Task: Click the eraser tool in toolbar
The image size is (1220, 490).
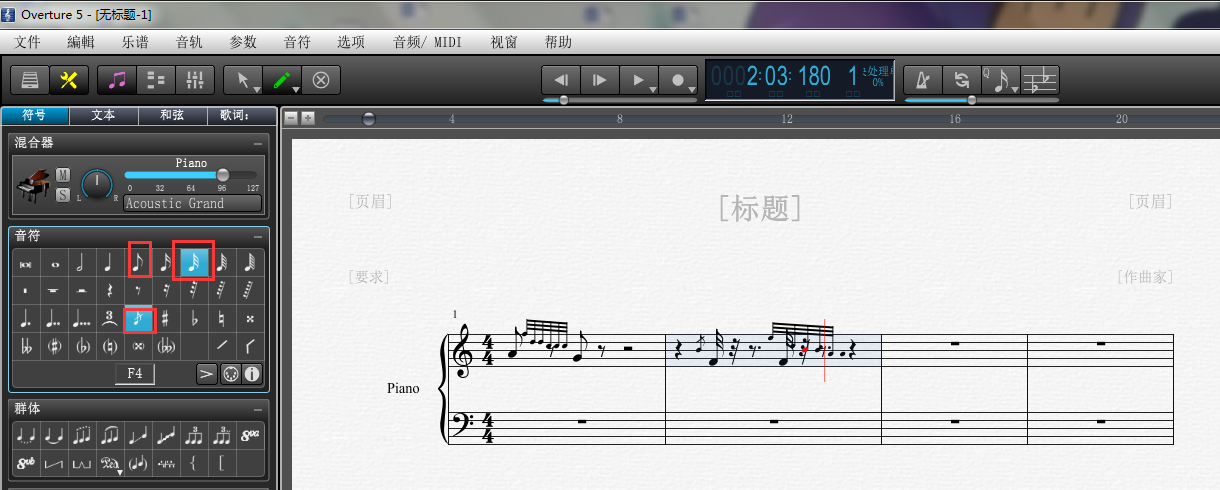Action: (x=321, y=80)
